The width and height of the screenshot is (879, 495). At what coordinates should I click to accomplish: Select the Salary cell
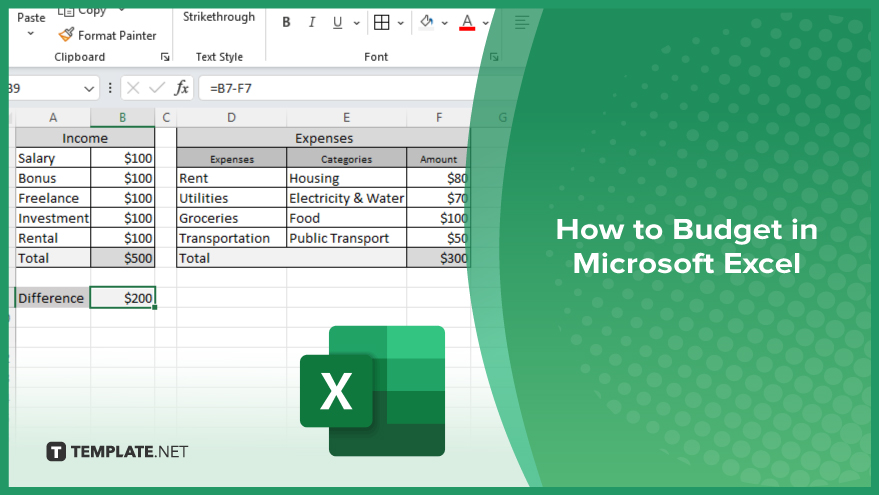point(53,158)
